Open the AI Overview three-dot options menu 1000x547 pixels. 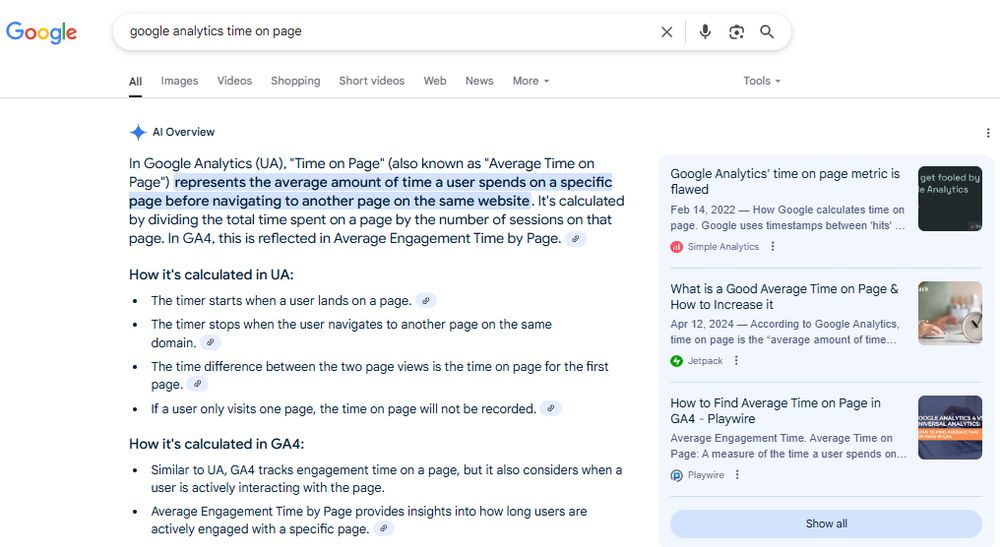pos(988,133)
